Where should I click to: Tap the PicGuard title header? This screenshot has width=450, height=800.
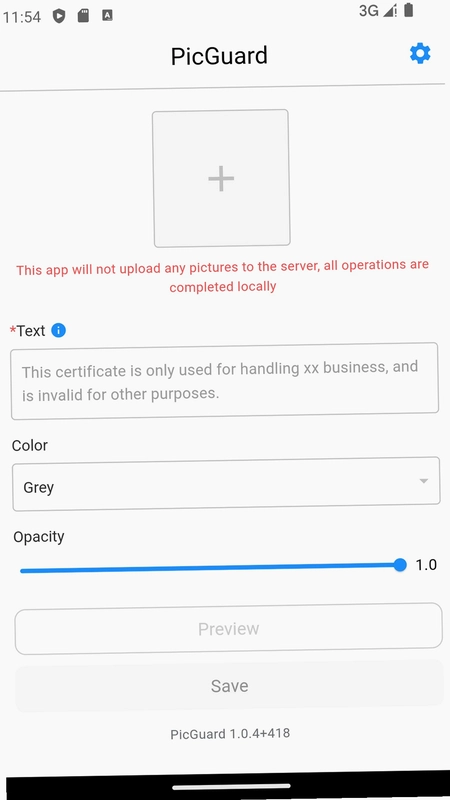[x=219, y=56]
